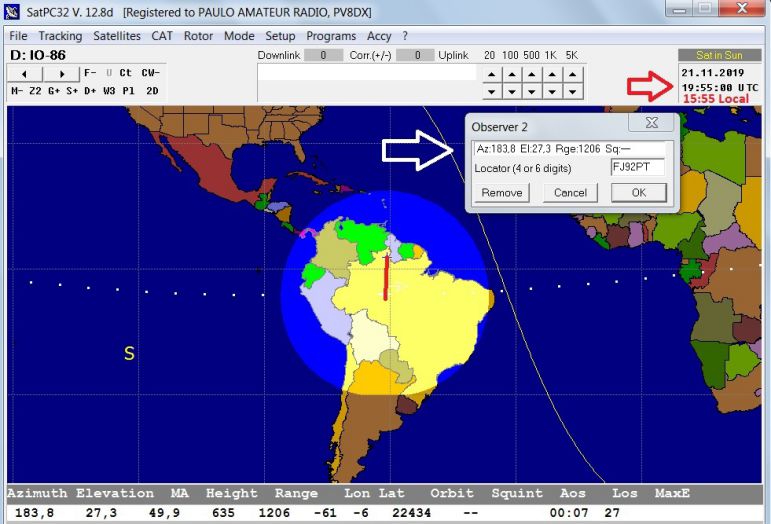Viewport: 771px width, 524px height.
Task: Click the Locator input field with FJ92PT
Action: 637,167
